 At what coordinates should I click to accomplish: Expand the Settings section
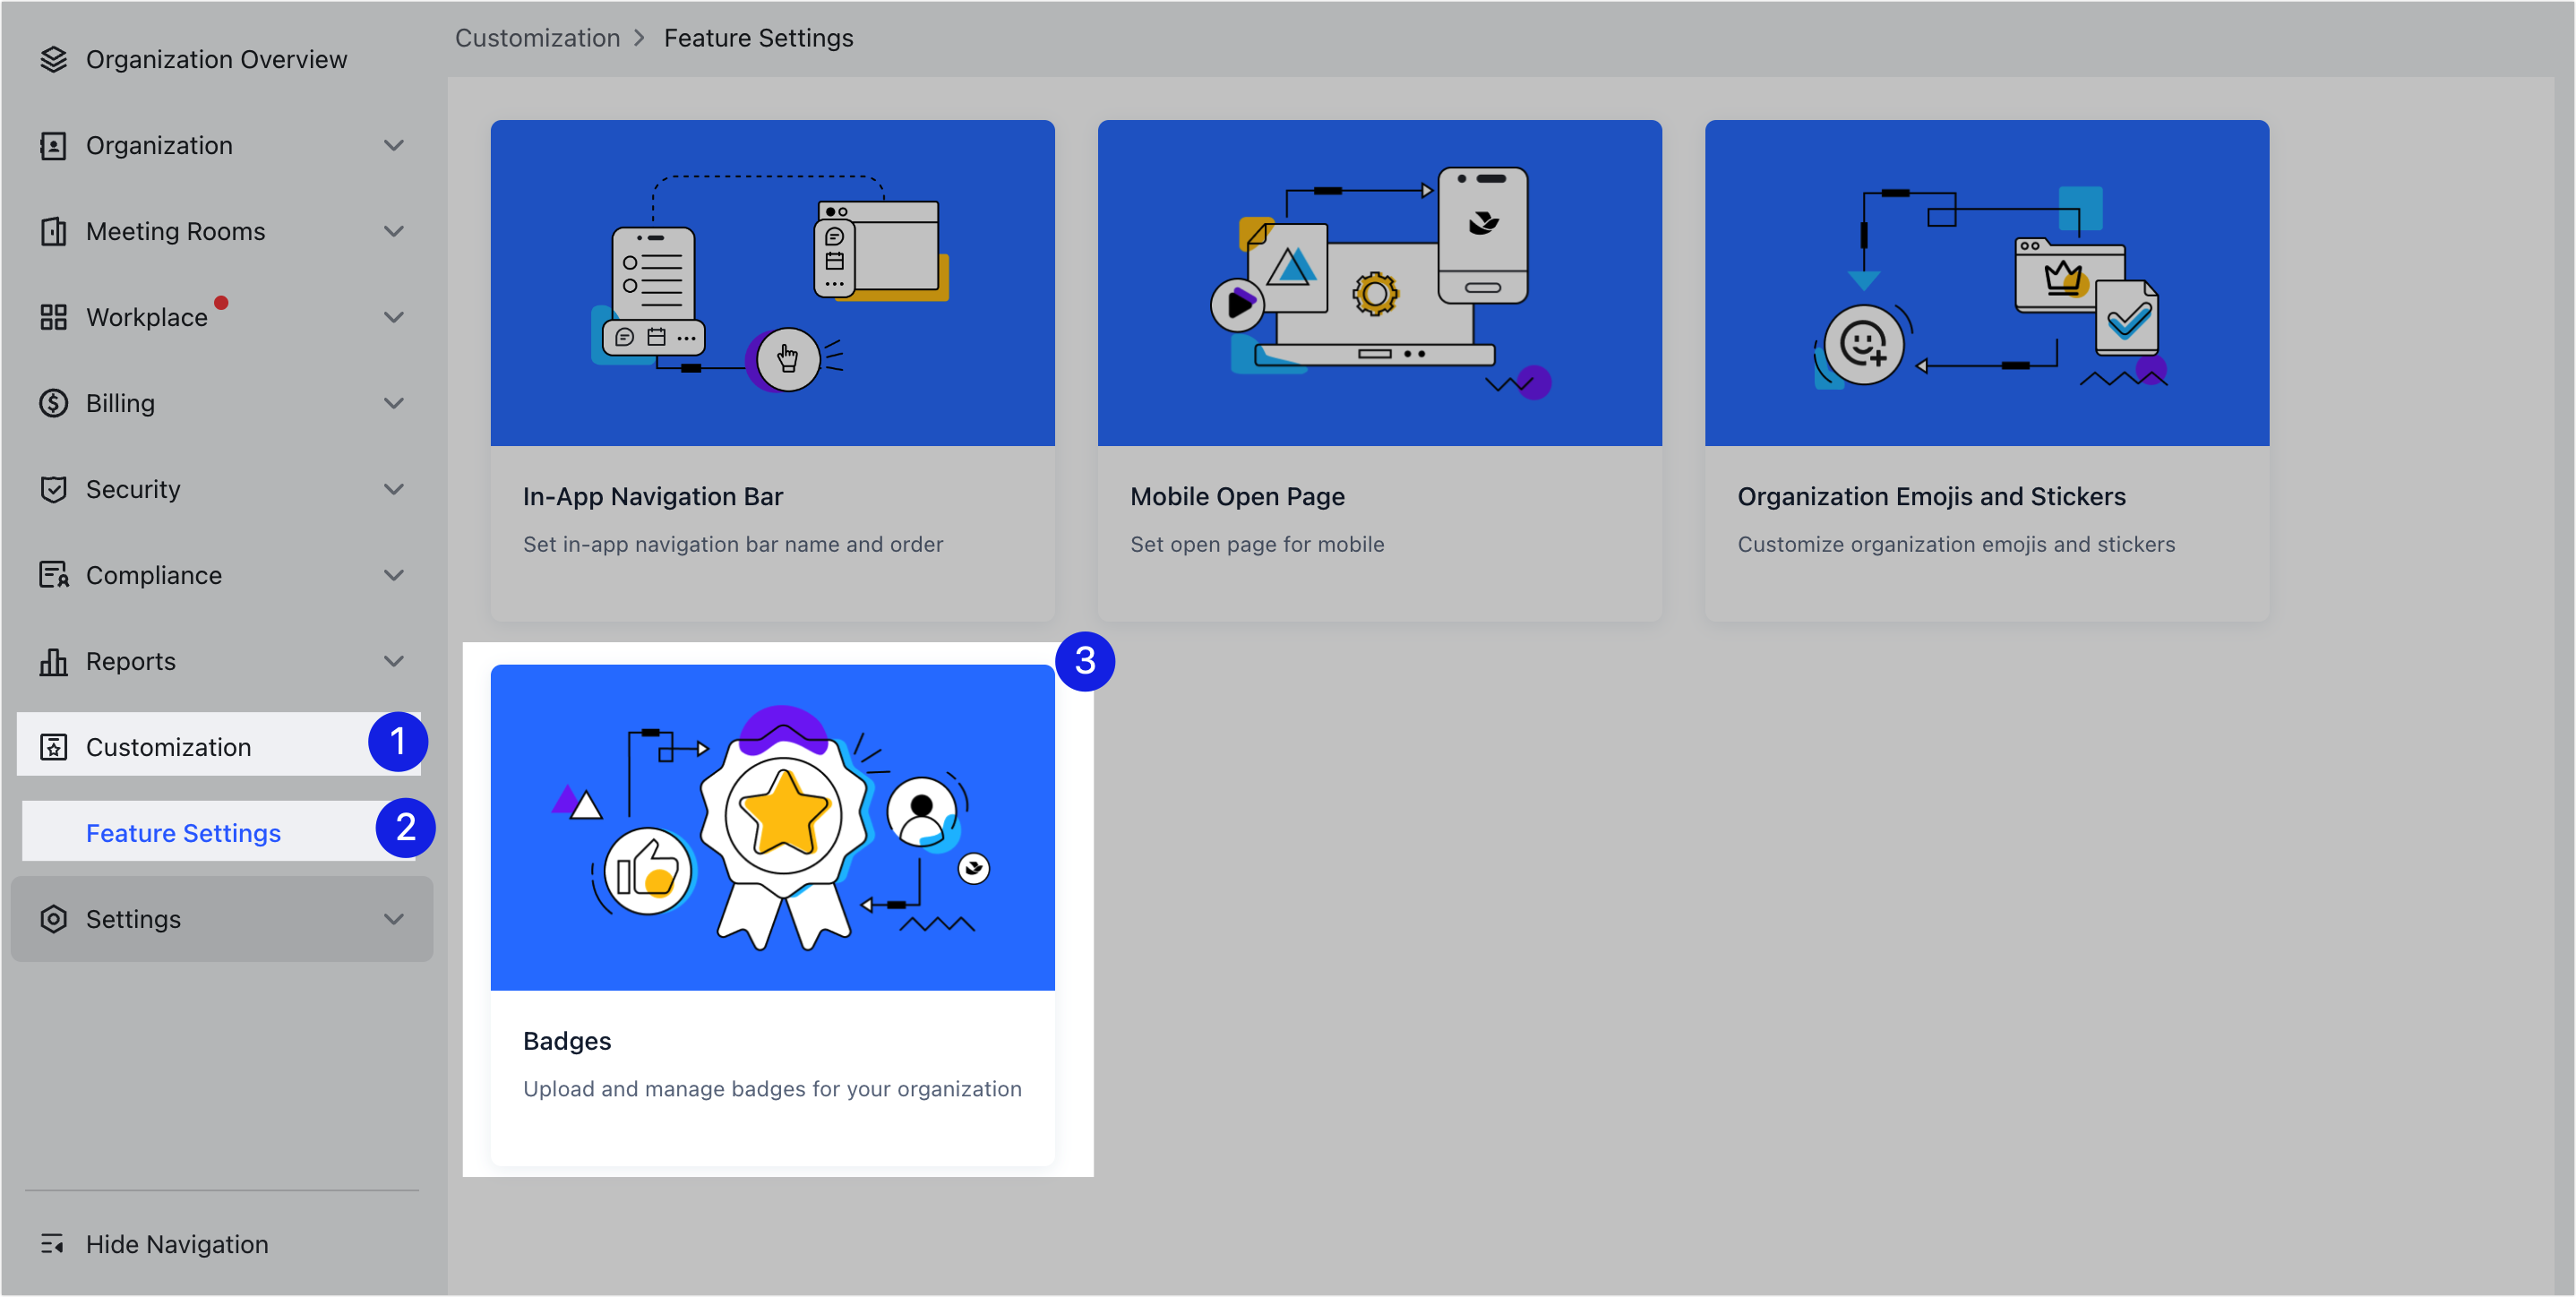[x=394, y=919]
